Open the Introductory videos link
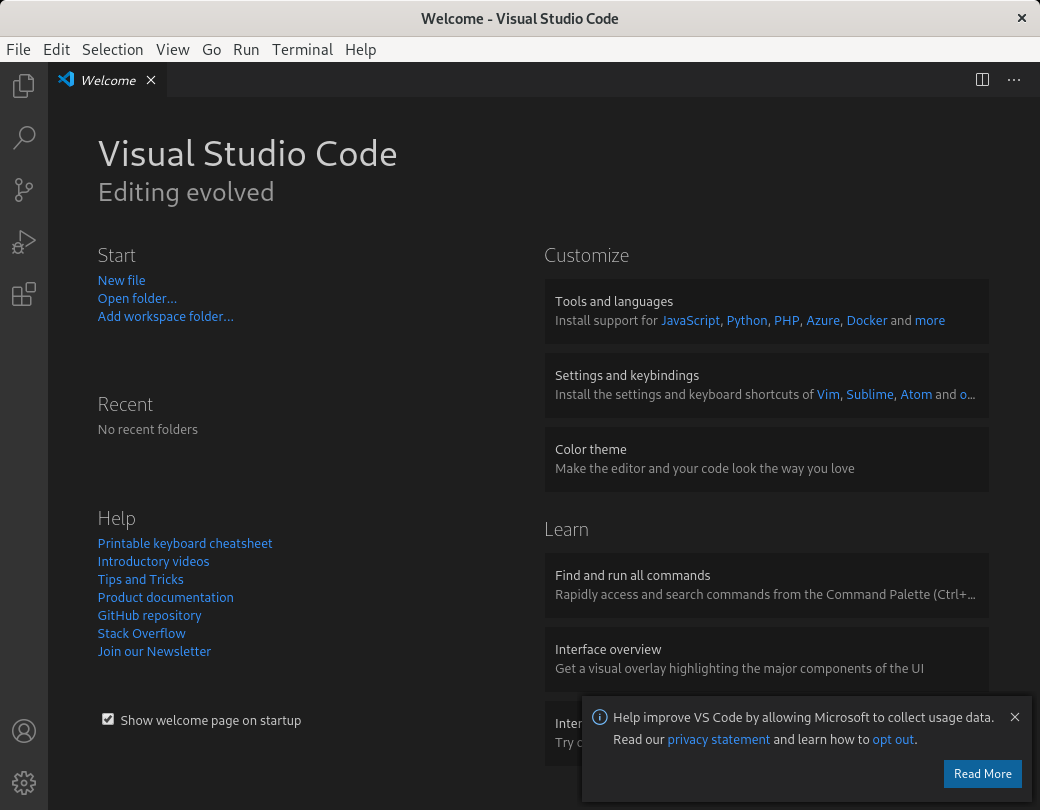 pos(153,561)
